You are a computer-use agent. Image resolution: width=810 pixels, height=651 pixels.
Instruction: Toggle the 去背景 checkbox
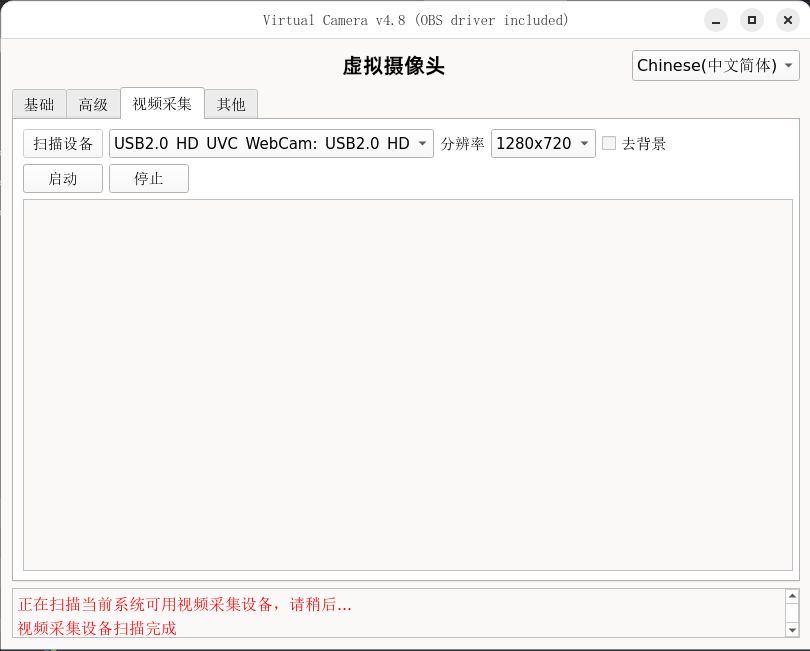pos(609,144)
